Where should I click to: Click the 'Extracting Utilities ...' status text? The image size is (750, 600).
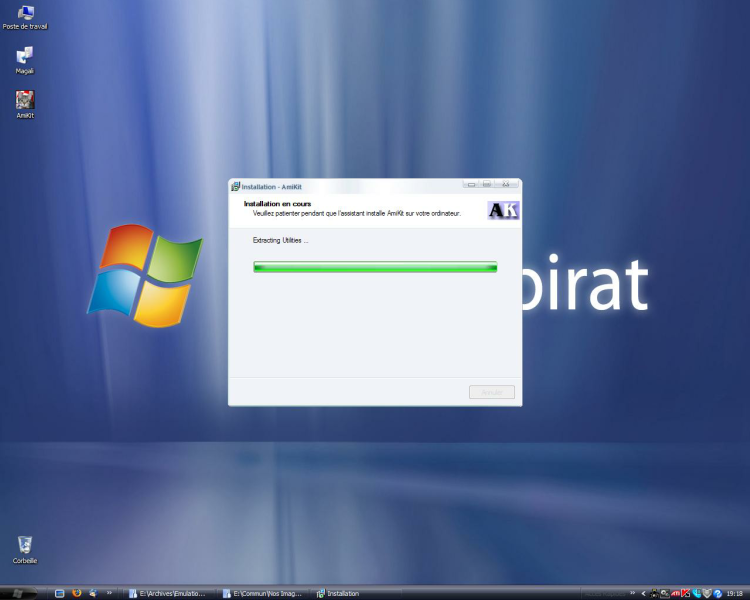click(x=280, y=240)
